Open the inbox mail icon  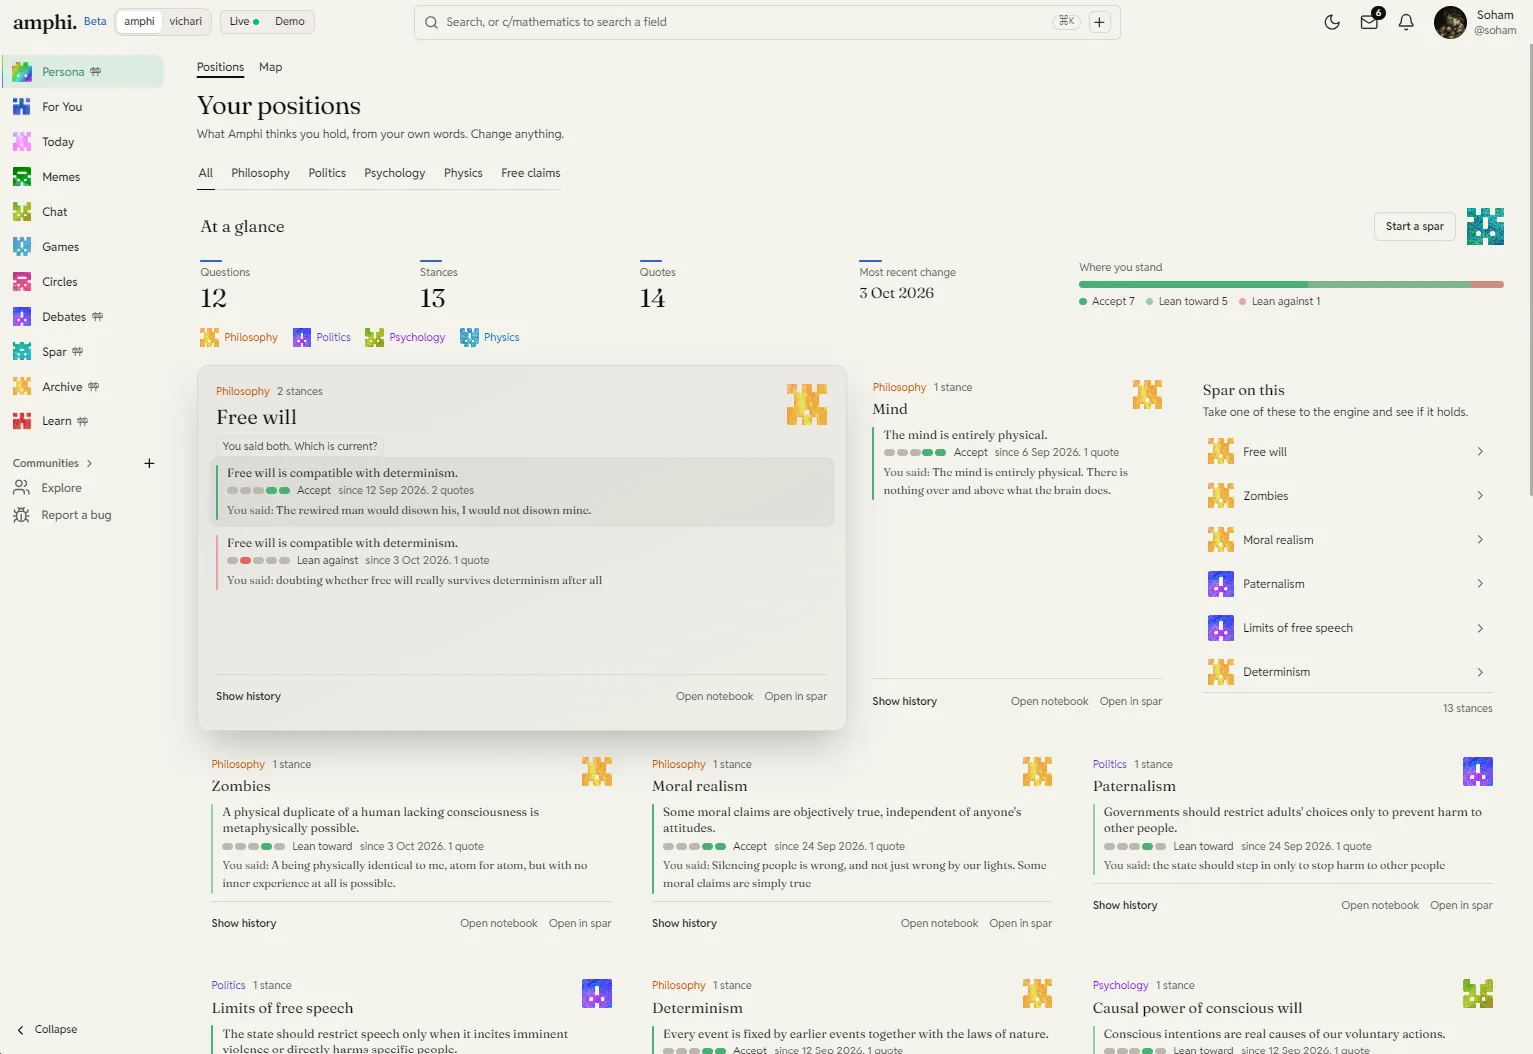1369,22
